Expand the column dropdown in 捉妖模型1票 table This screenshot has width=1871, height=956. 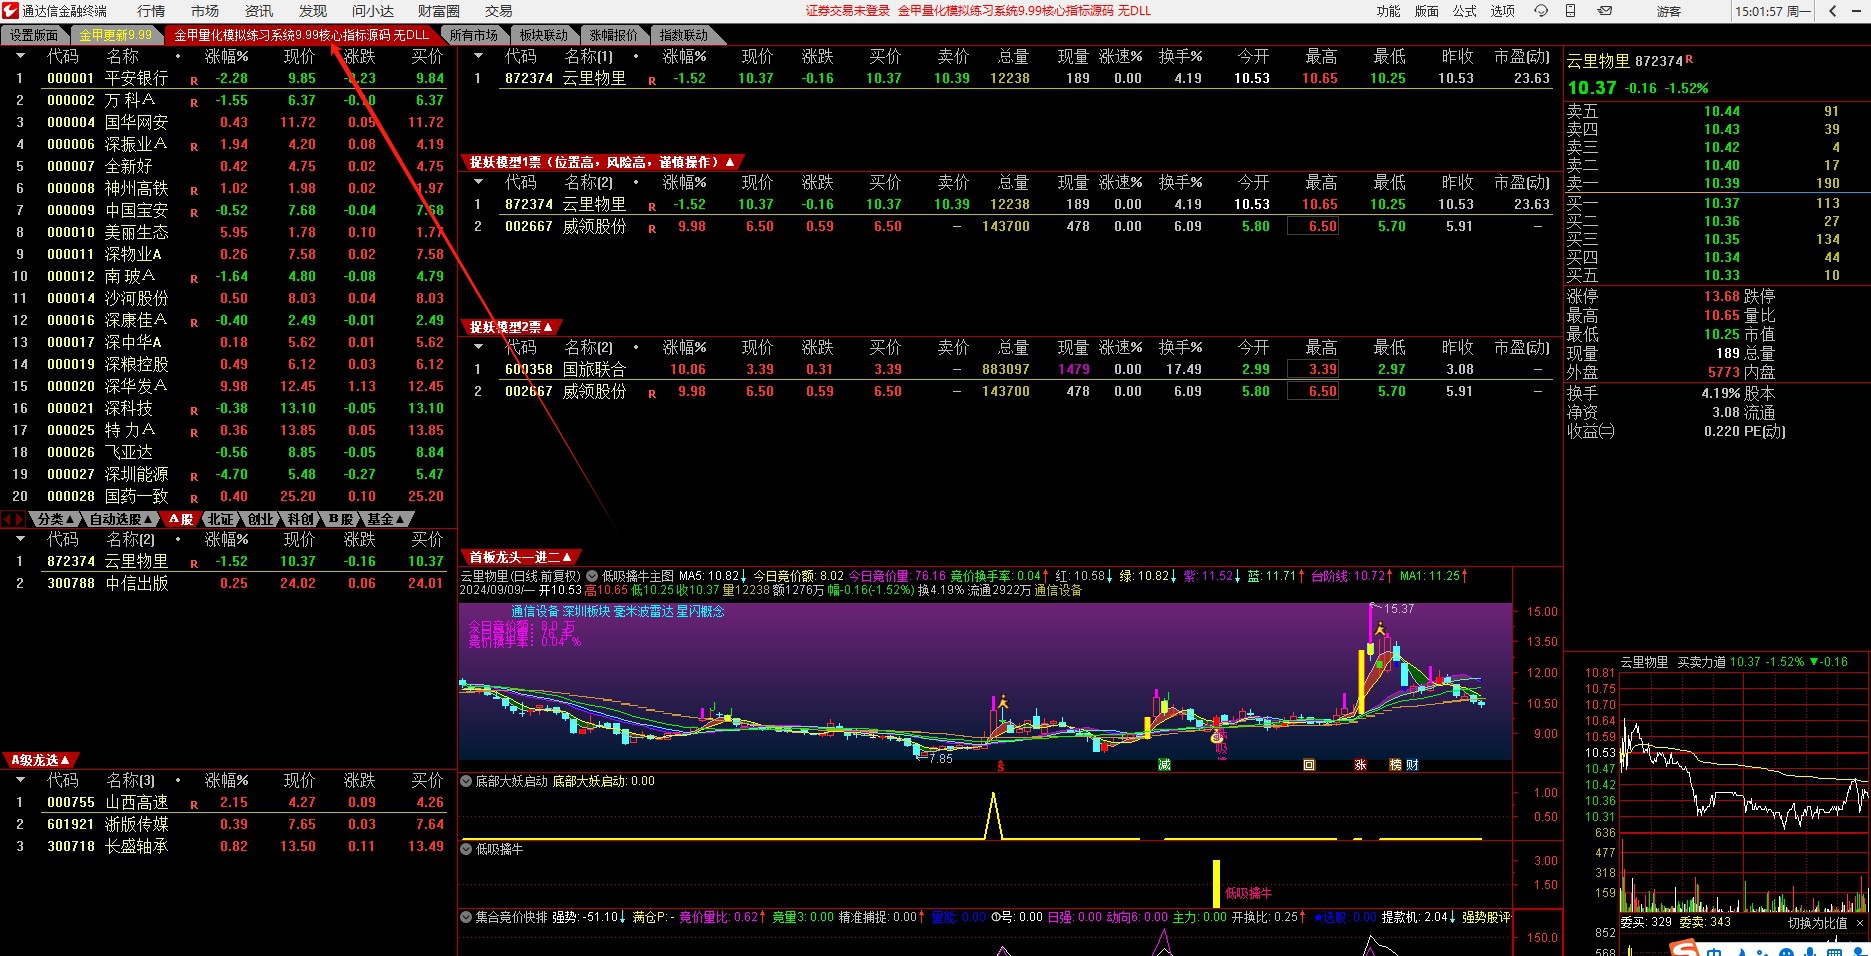coord(478,183)
